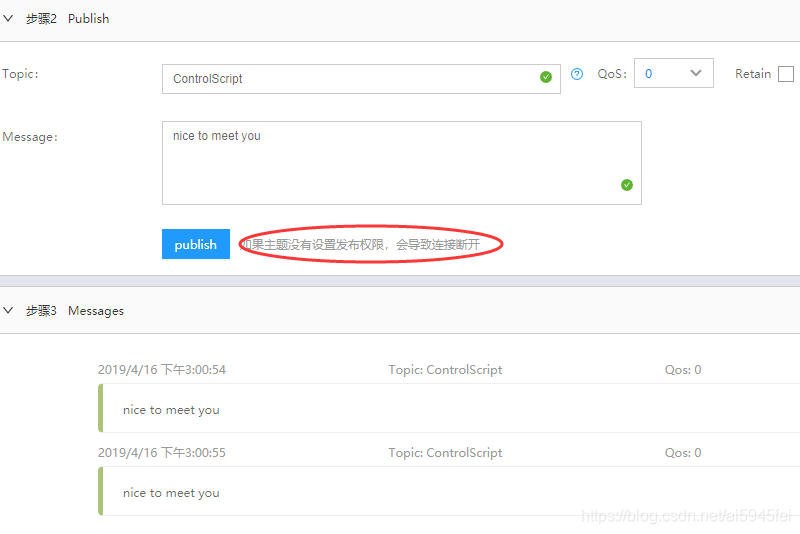Click the Retain label text

(x=753, y=74)
